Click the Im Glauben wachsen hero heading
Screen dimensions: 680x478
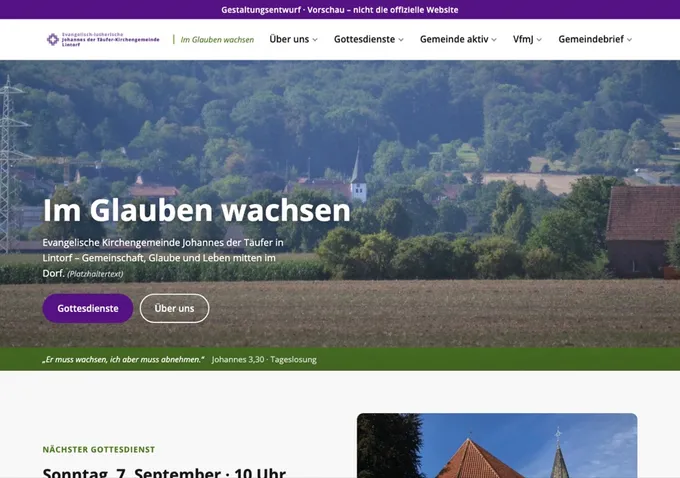coord(196,210)
